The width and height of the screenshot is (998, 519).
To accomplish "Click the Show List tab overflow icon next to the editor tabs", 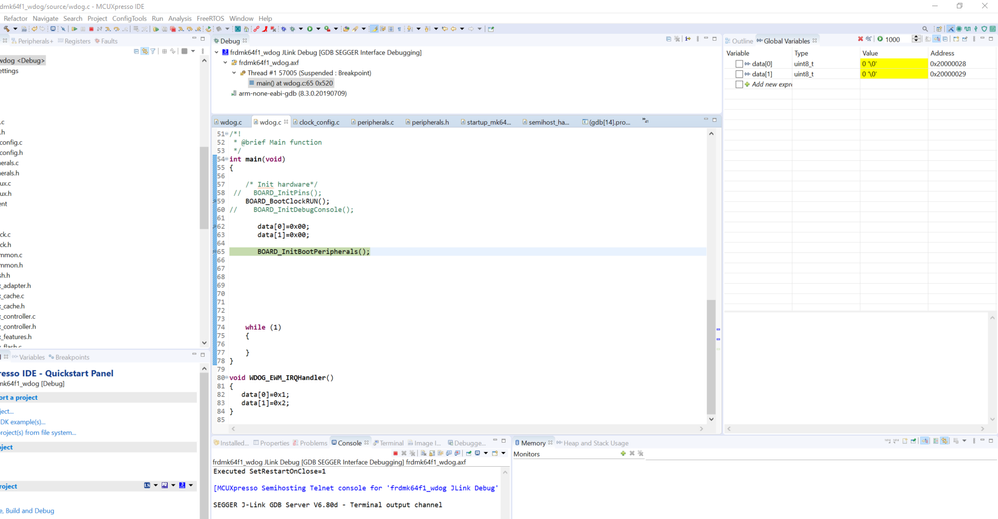I will (645, 120).
